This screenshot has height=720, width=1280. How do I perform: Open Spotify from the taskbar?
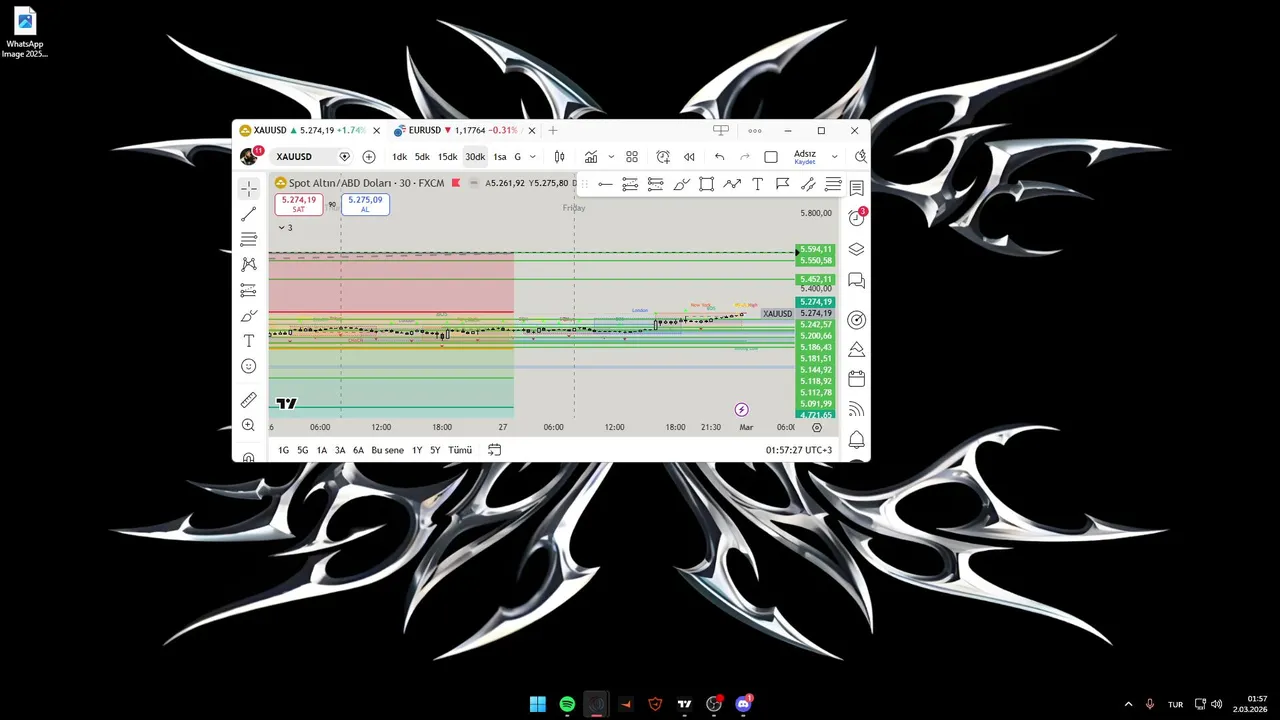567,704
